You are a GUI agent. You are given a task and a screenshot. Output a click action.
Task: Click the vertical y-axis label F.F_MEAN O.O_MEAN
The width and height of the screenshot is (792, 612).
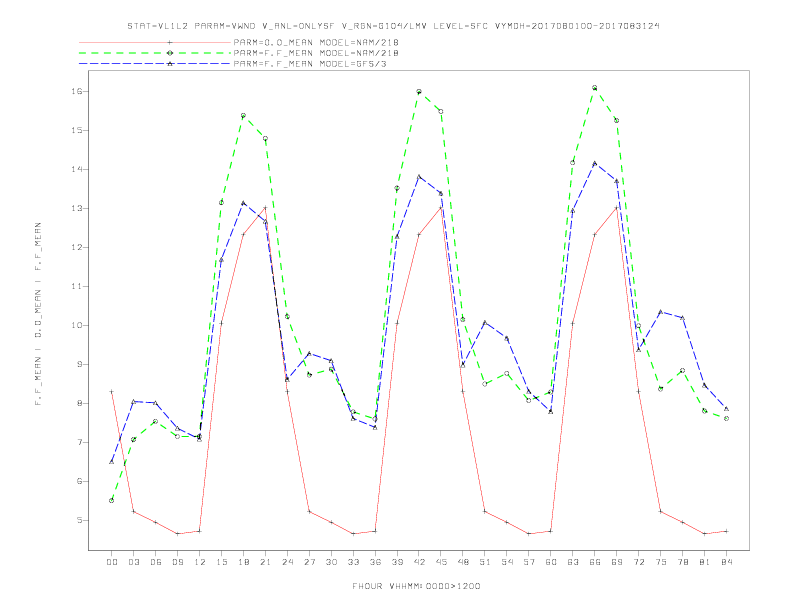point(38,314)
